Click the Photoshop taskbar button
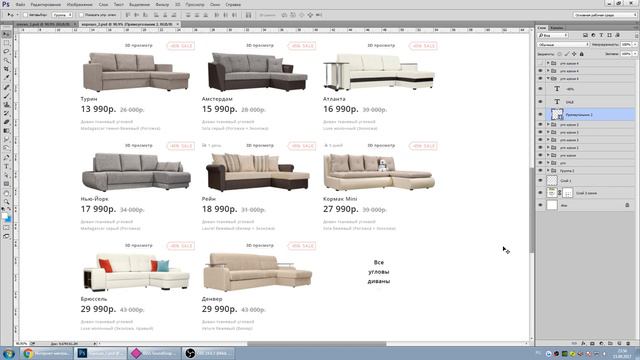The width and height of the screenshot is (640, 360). click(x=101, y=353)
